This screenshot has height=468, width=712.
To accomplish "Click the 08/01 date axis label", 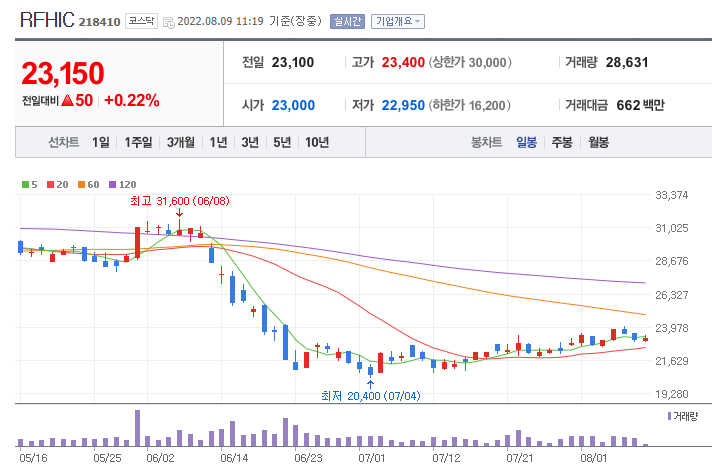I will tap(594, 458).
